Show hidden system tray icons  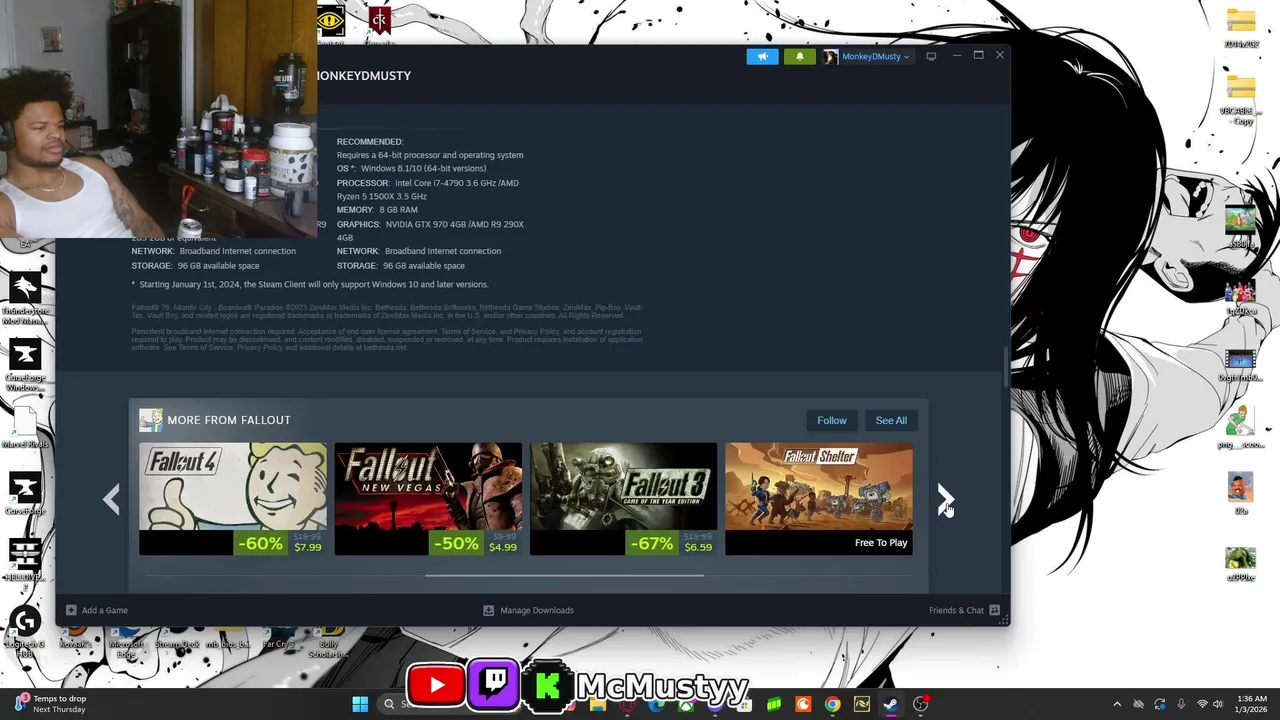[x=1117, y=704]
